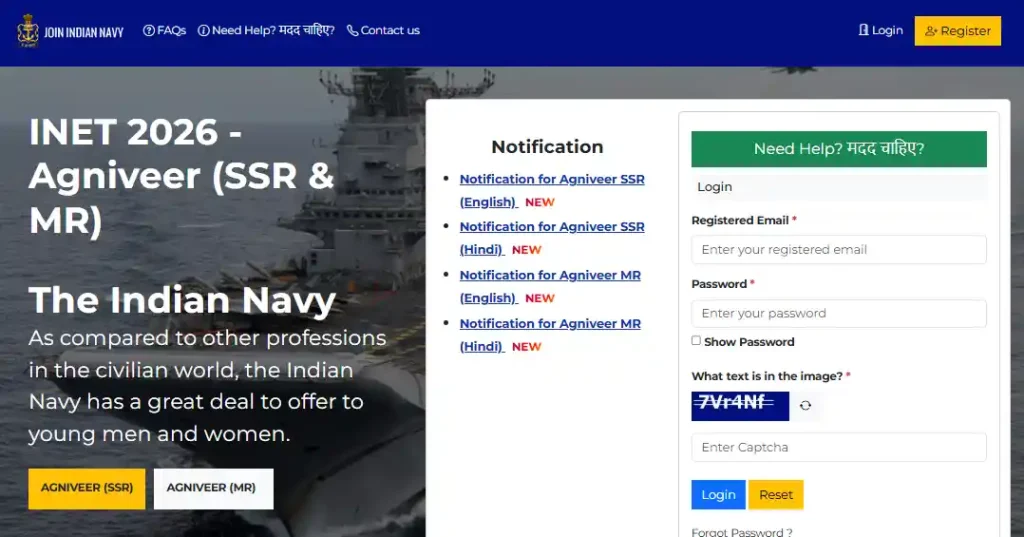Viewport: 1024px width, 537px height.
Task: Click the 'INET 2026 - Agniveer (SSR & MR)' heading
Action: point(182,176)
